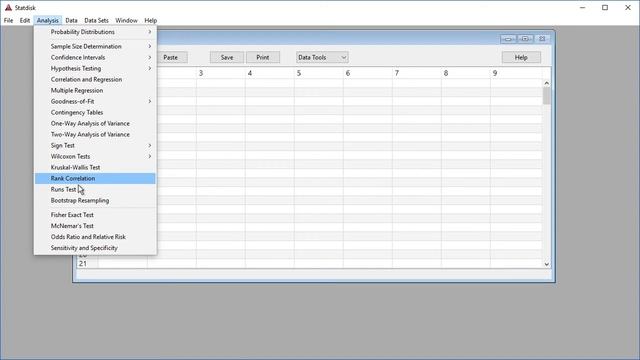Viewport: 640px width, 360px height.
Task: Select Two-Way Analysis of Variance
Action: click(95, 134)
